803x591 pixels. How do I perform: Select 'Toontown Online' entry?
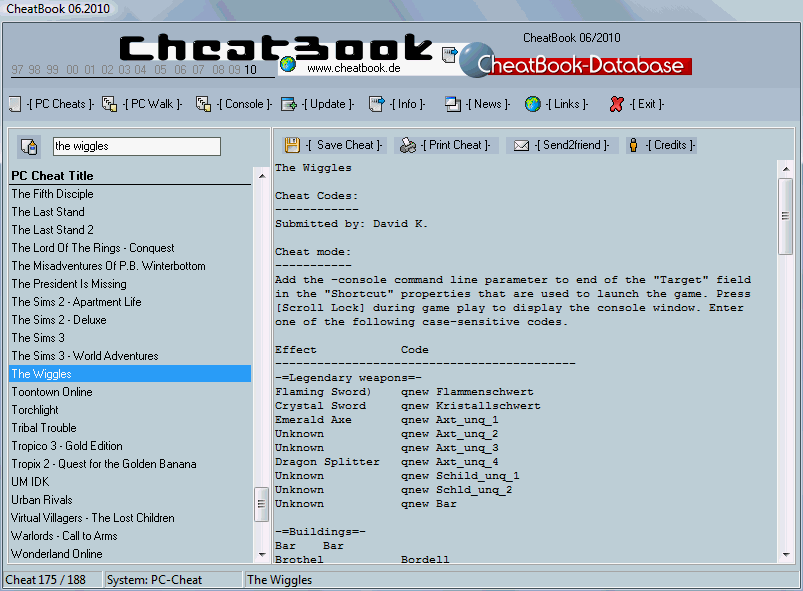pos(52,392)
